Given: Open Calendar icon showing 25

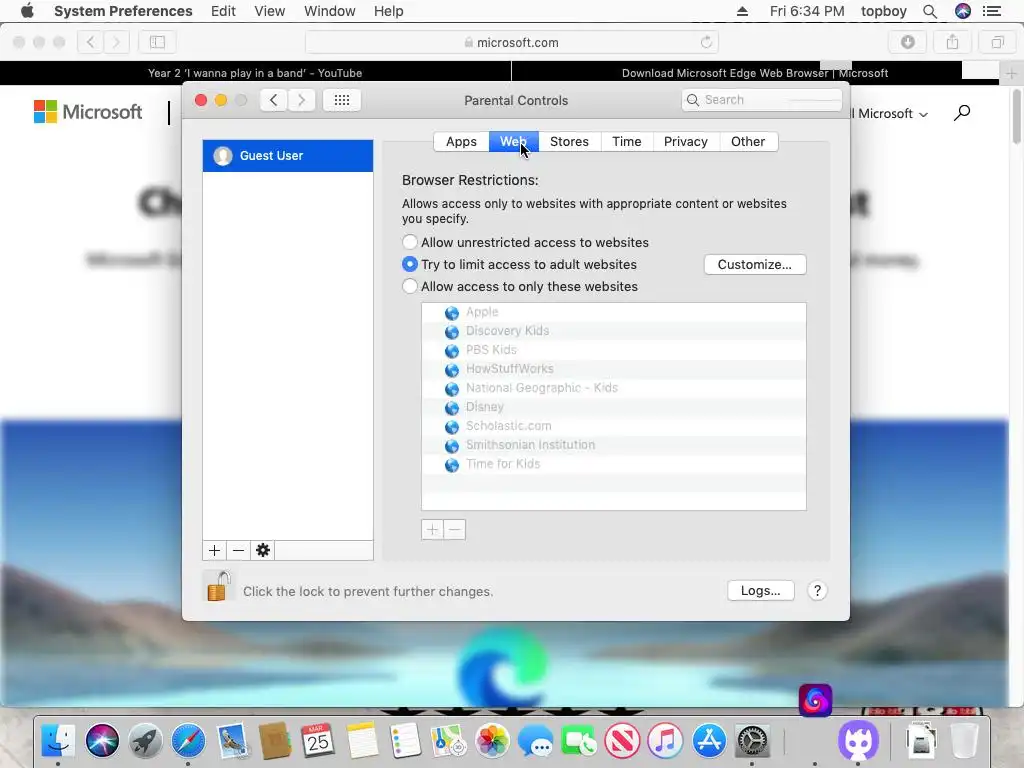Looking at the screenshot, I should point(318,741).
